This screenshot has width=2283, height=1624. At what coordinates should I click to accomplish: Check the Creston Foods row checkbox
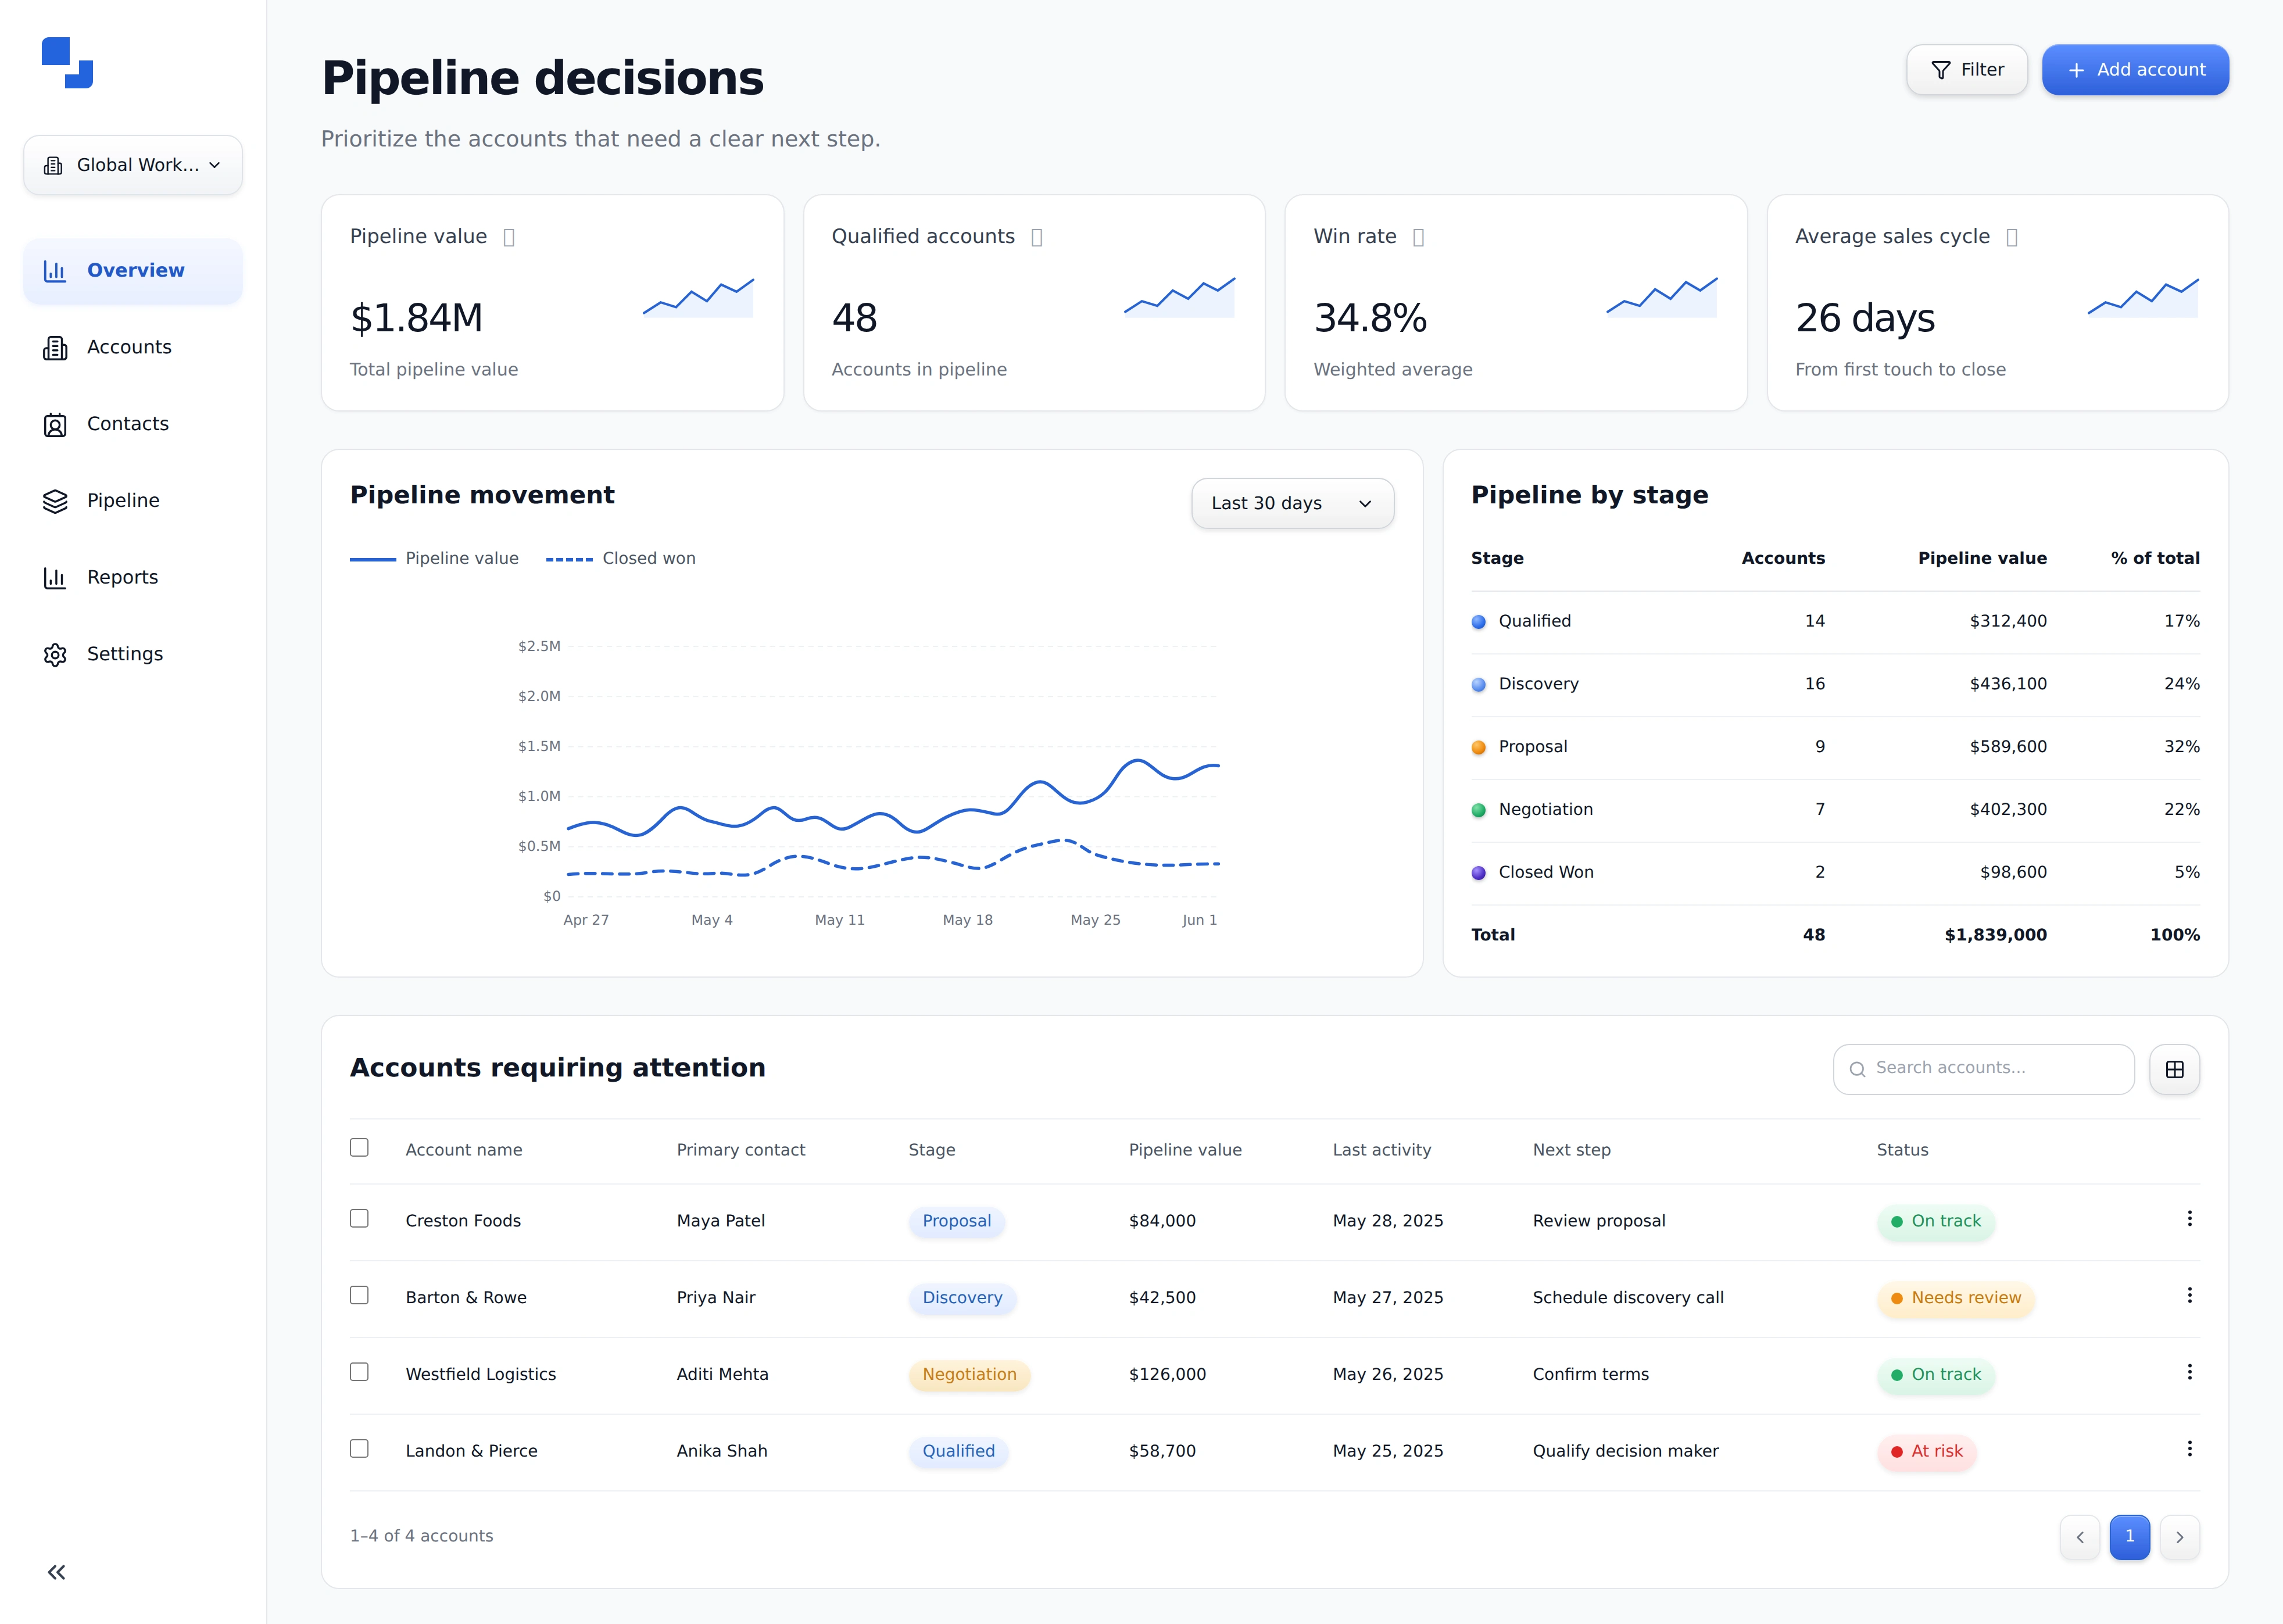pyautogui.click(x=359, y=1218)
